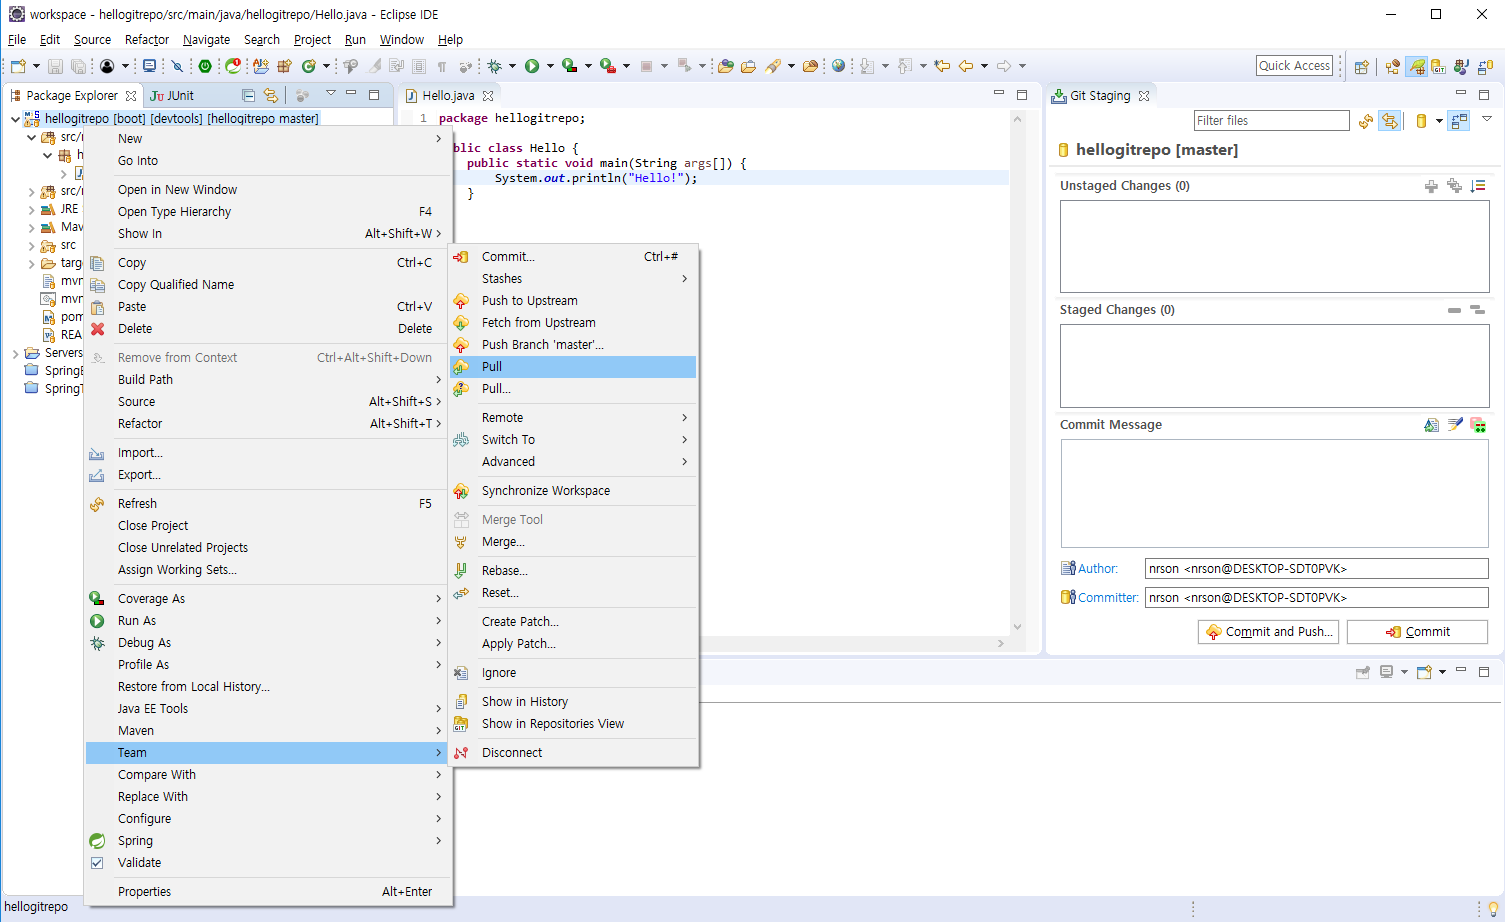Choose Disconnect in the Team submenu
Image resolution: width=1505 pixels, height=922 pixels.
coord(573,753)
